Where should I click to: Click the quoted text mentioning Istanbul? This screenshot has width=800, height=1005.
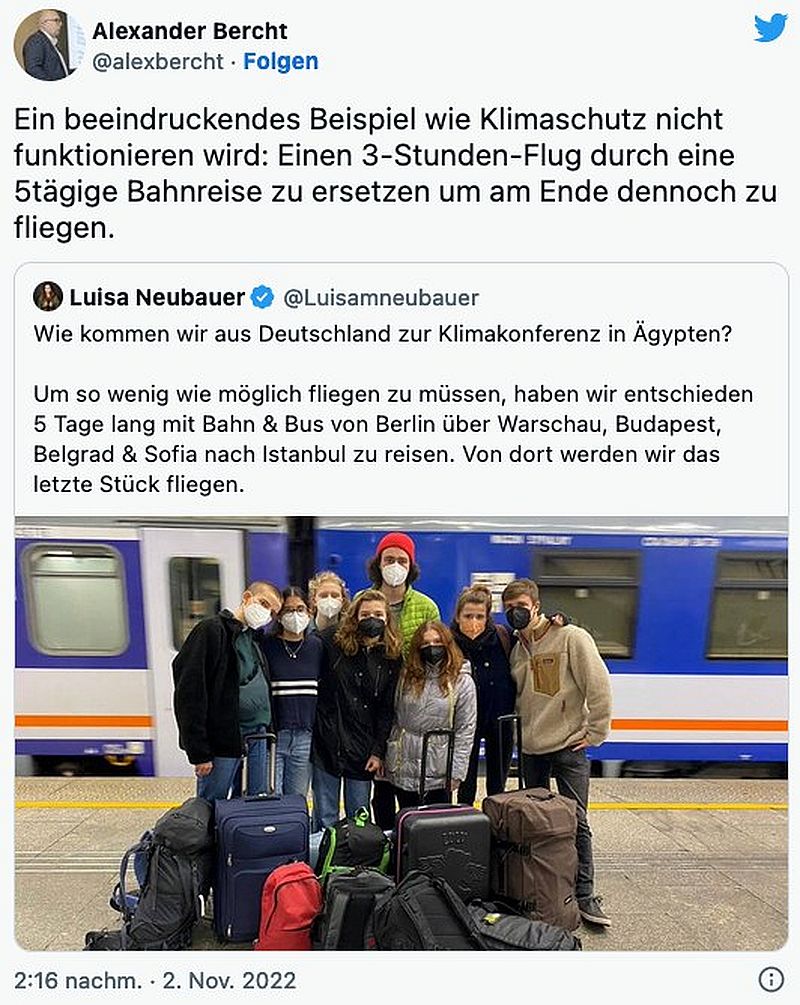393,439
